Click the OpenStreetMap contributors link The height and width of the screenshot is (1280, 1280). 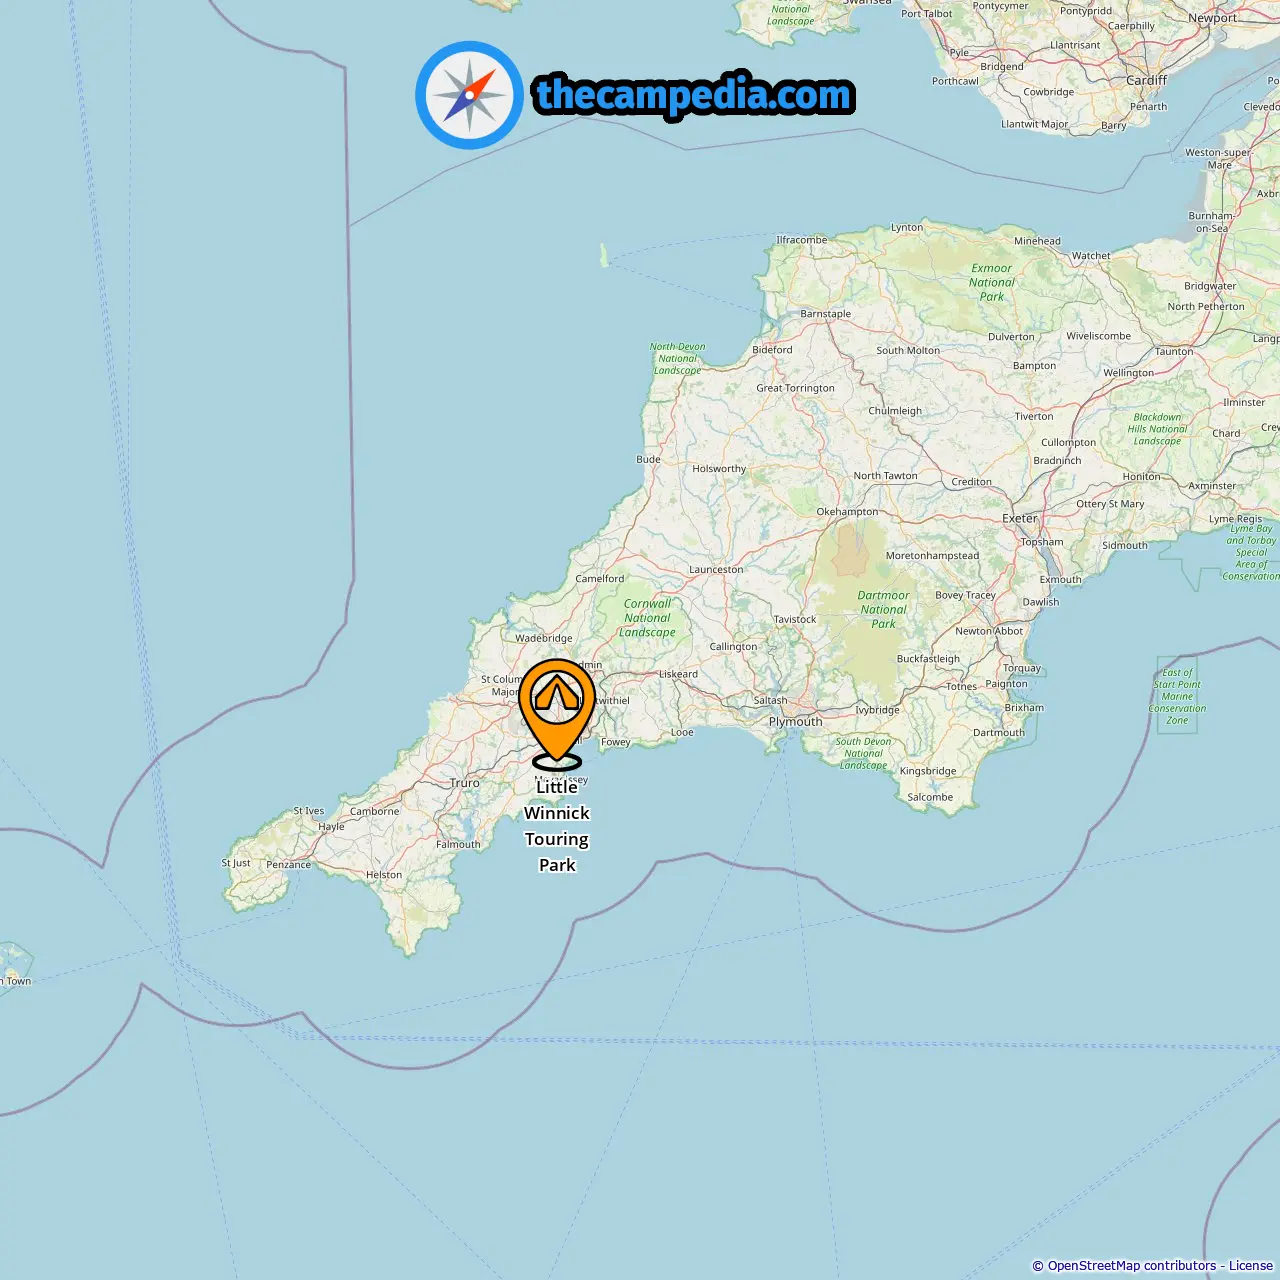[1132, 1266]
